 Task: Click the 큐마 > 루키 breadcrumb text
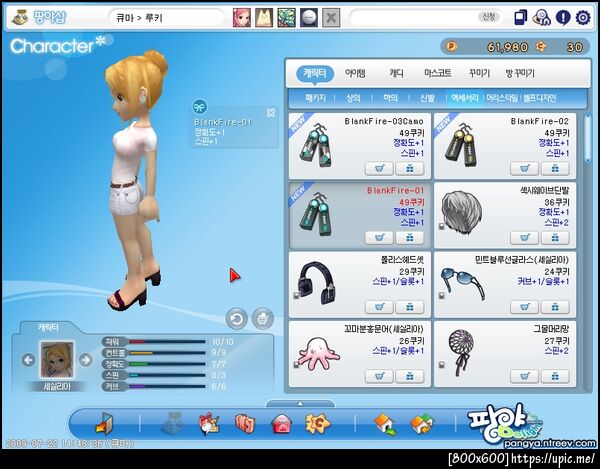pos(140,18)
